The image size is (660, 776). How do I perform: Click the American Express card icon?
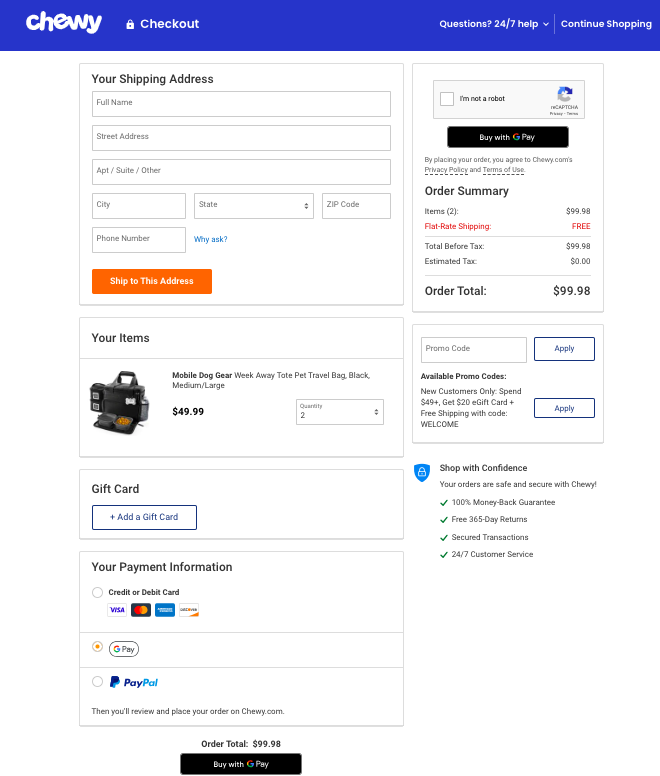tap(165, 610)
